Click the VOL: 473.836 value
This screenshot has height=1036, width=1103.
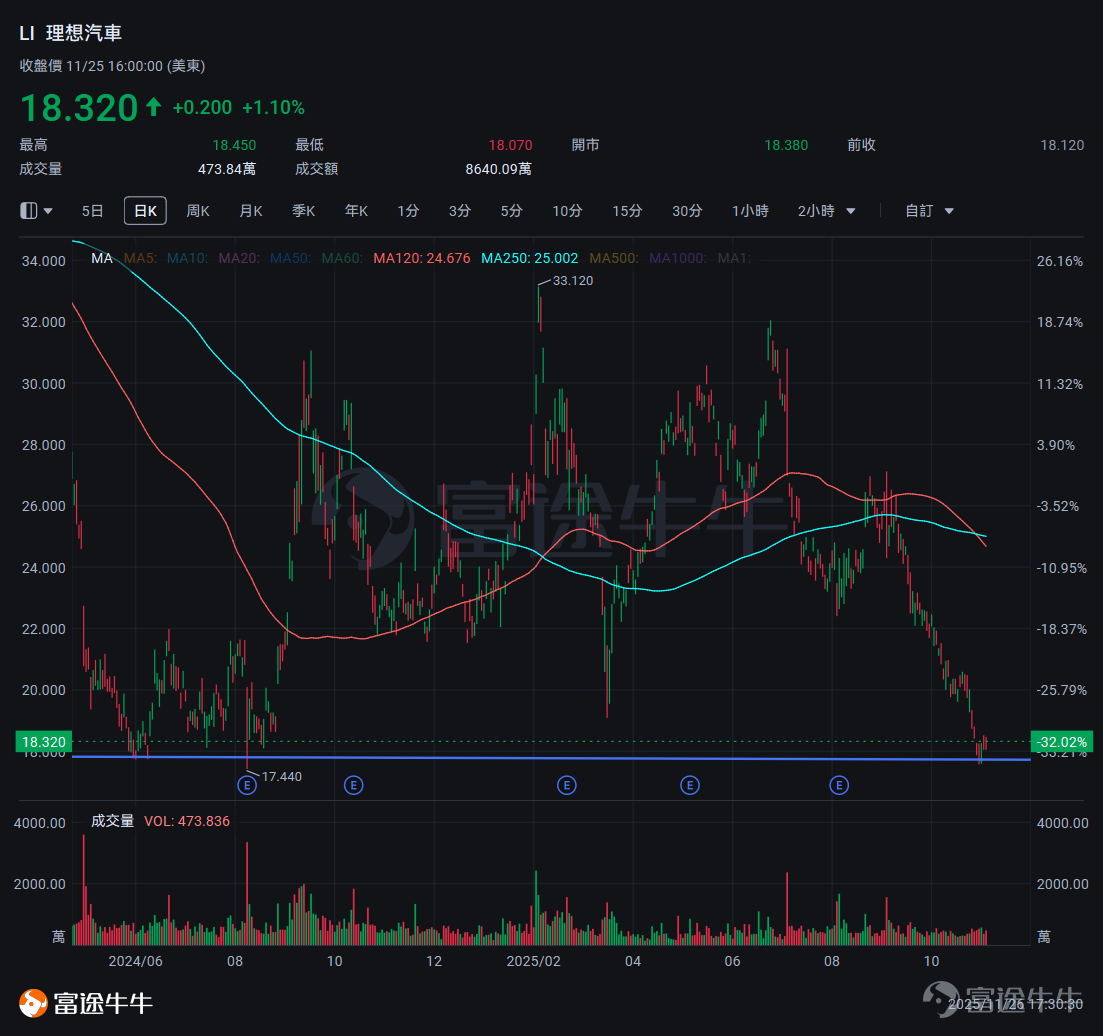point(186,821)
